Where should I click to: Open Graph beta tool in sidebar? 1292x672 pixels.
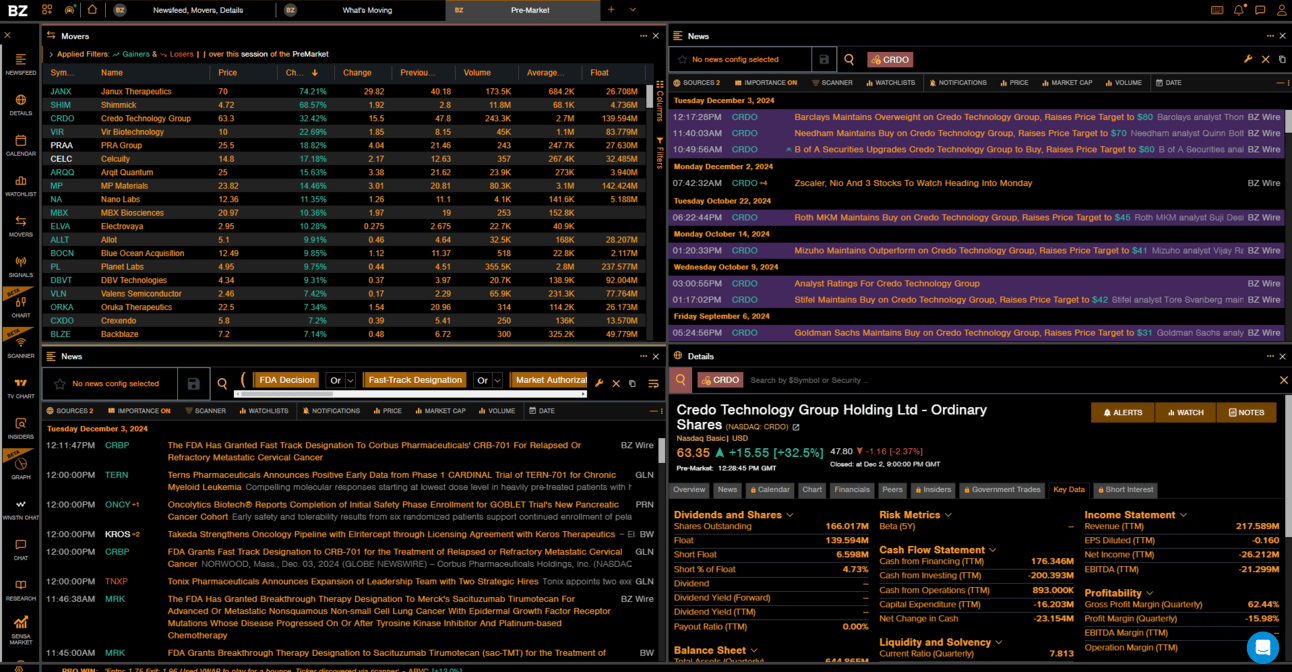(x=20, y=469)
